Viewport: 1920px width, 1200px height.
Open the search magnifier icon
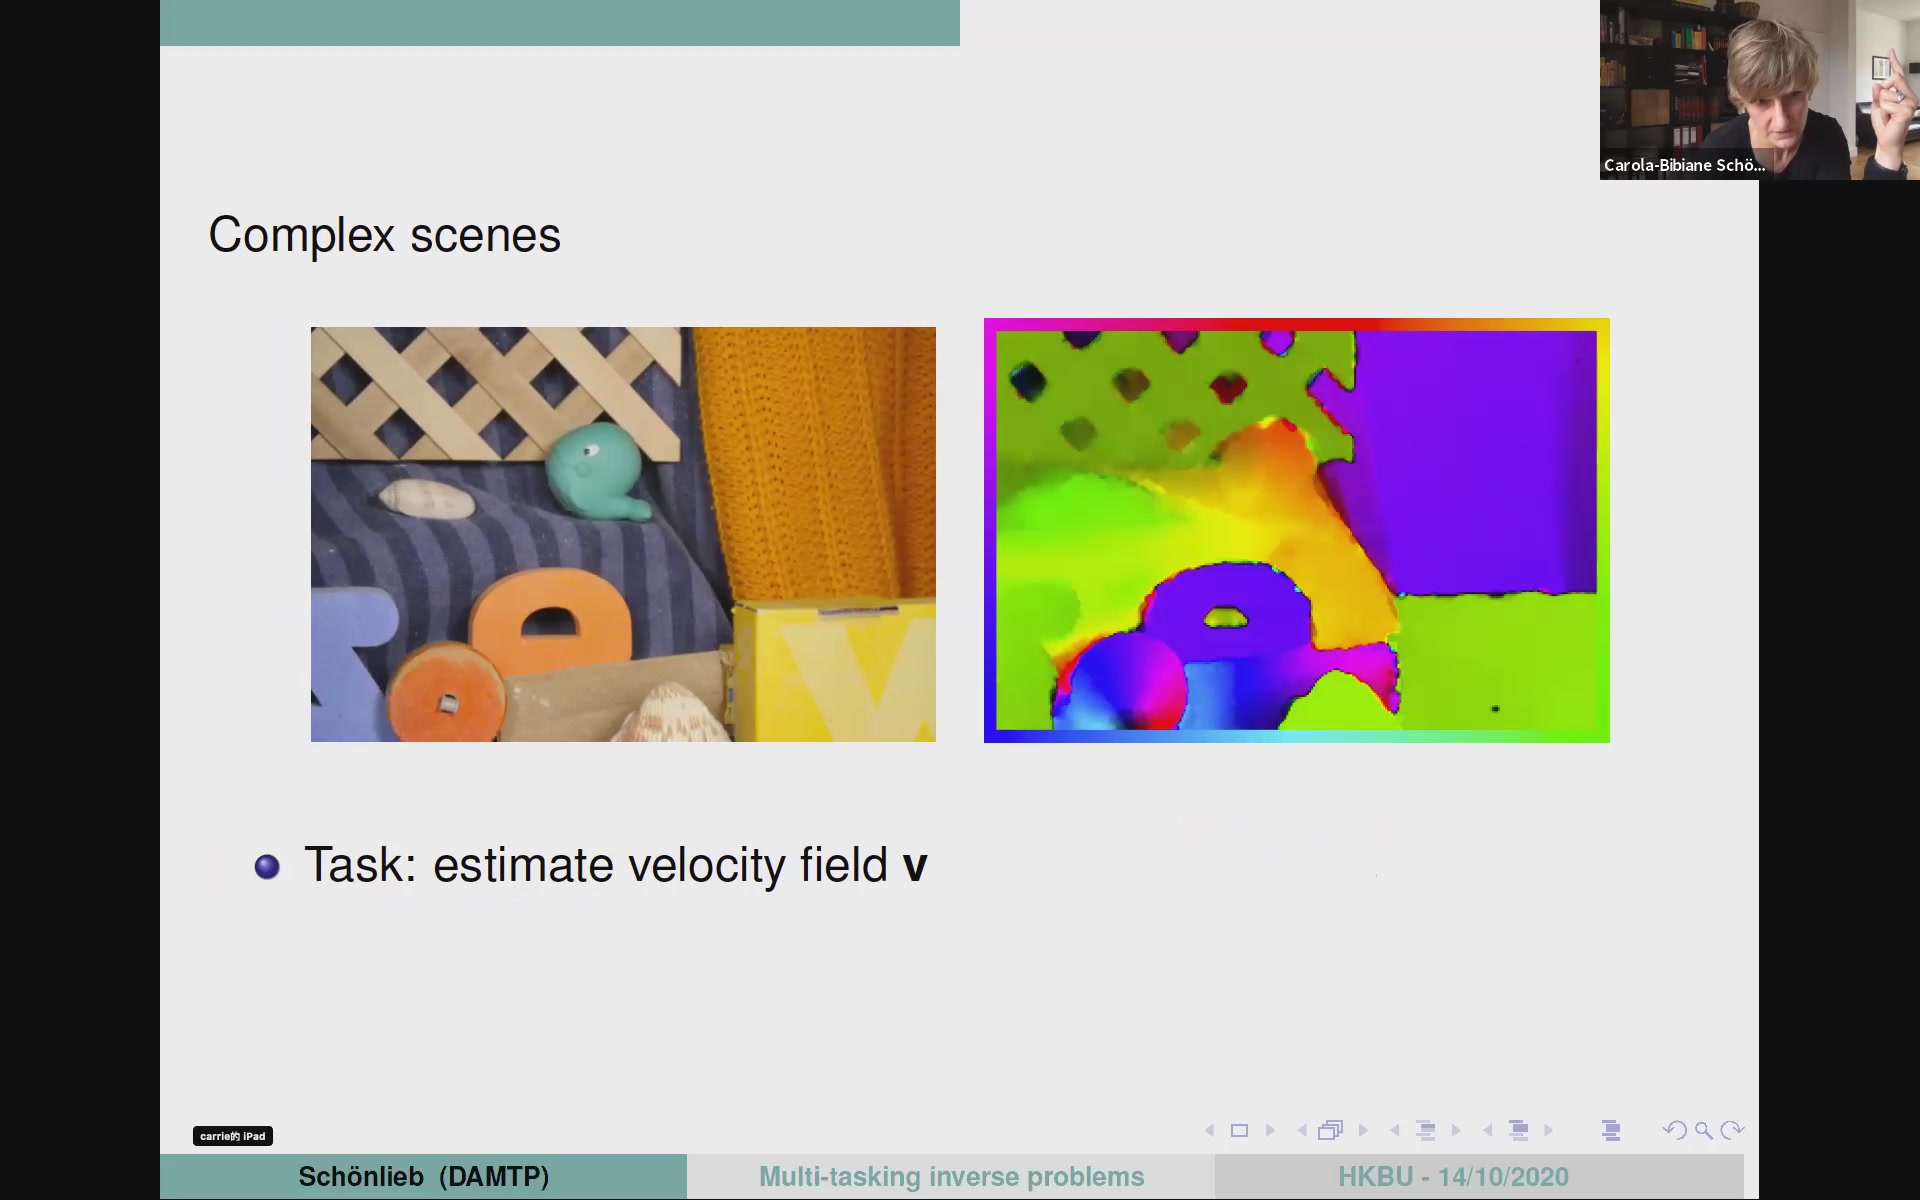(x=1704, y=1131)
